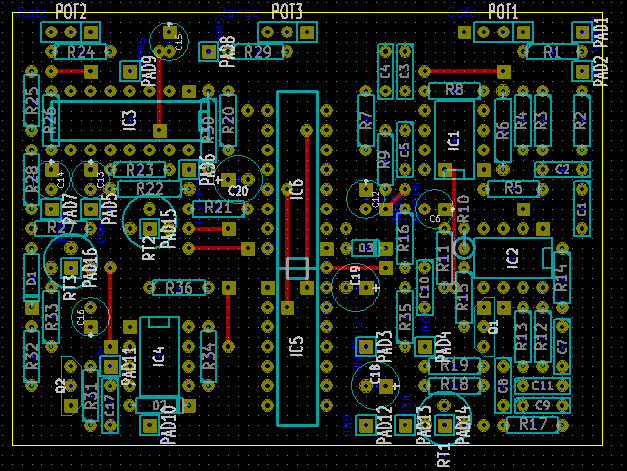The image size is (627, 471).
Task: Select capacitor C10 footprint
Action: click(424, 287)
